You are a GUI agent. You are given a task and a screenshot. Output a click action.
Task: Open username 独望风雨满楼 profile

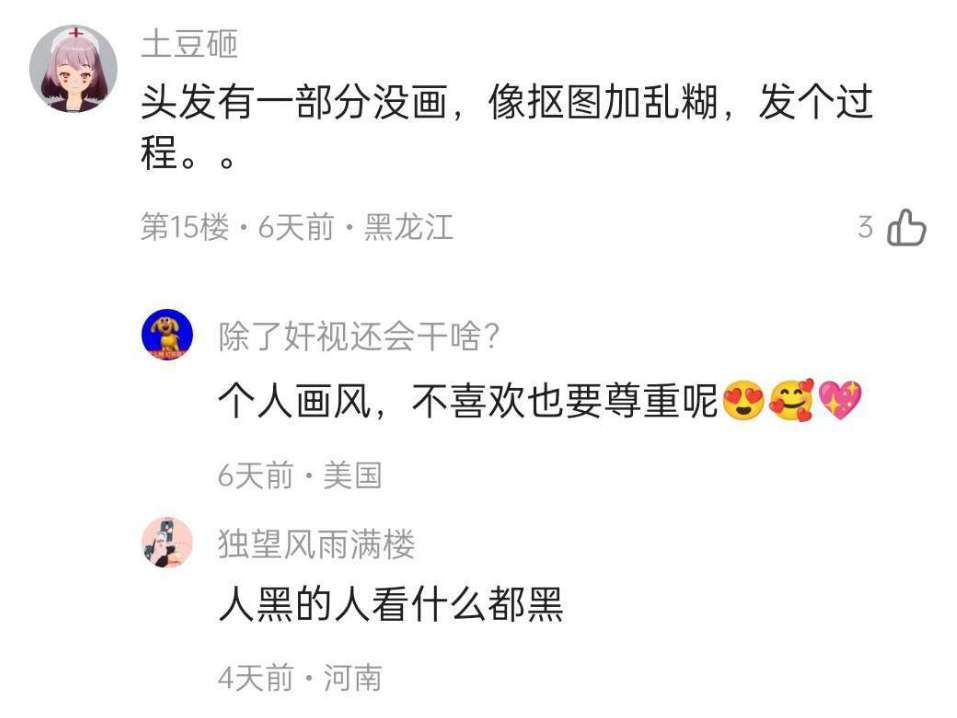[x=316, y=544]
